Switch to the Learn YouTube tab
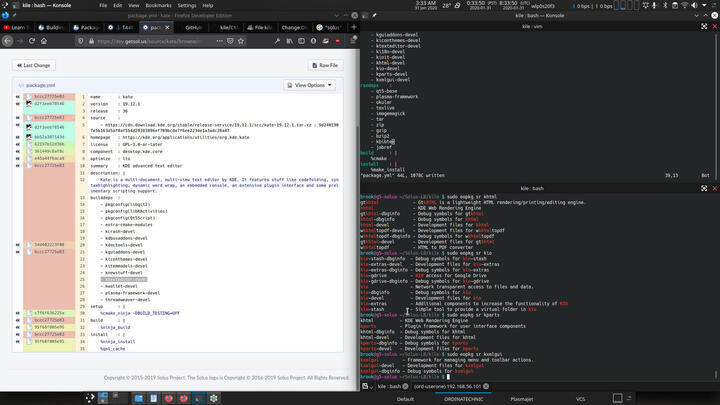 click(17, 28)
